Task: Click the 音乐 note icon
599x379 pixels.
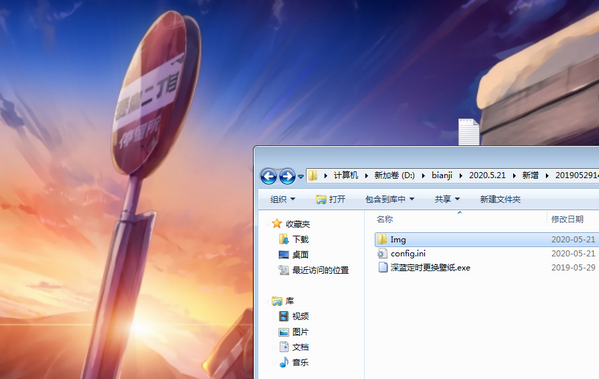Action: pyautogui.click(x=283, y=362)
